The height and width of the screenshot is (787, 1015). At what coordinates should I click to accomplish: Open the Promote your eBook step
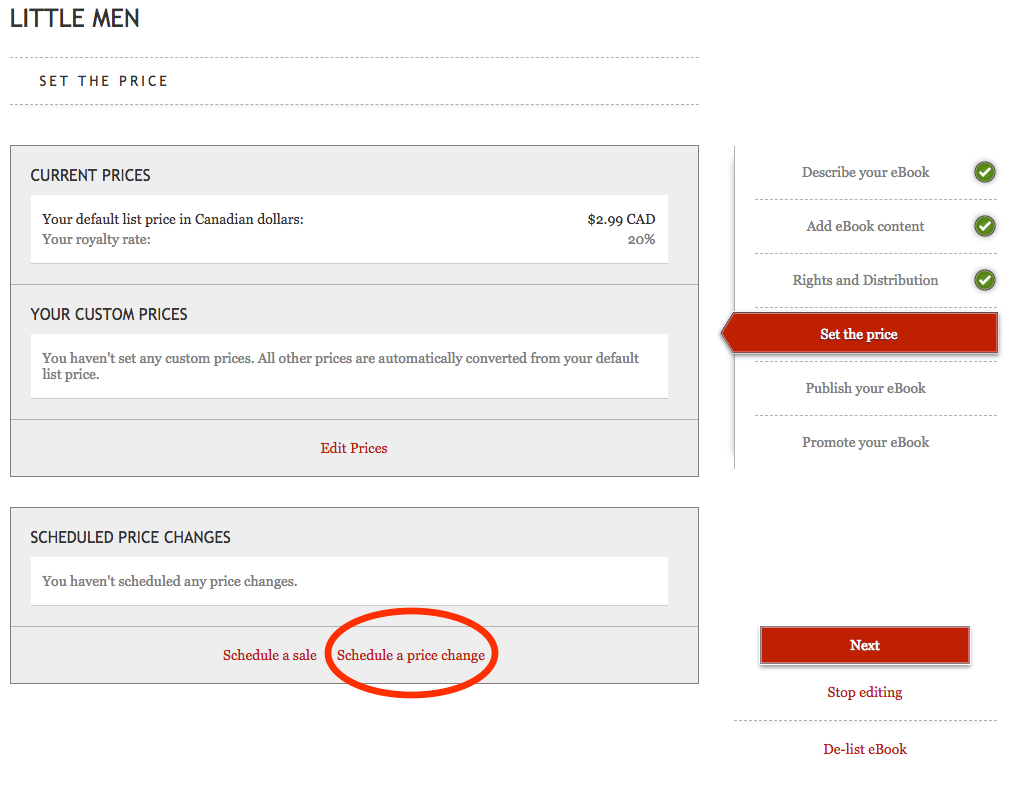[x=865, y=442]
